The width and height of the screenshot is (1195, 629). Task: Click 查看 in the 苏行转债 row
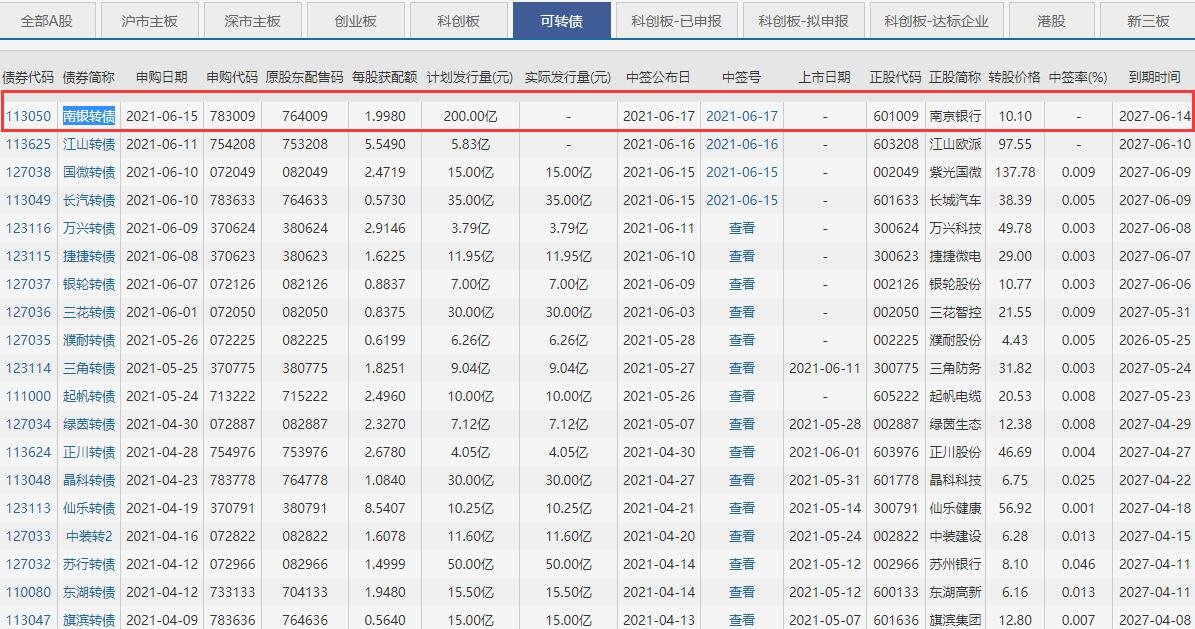(742, 564)
